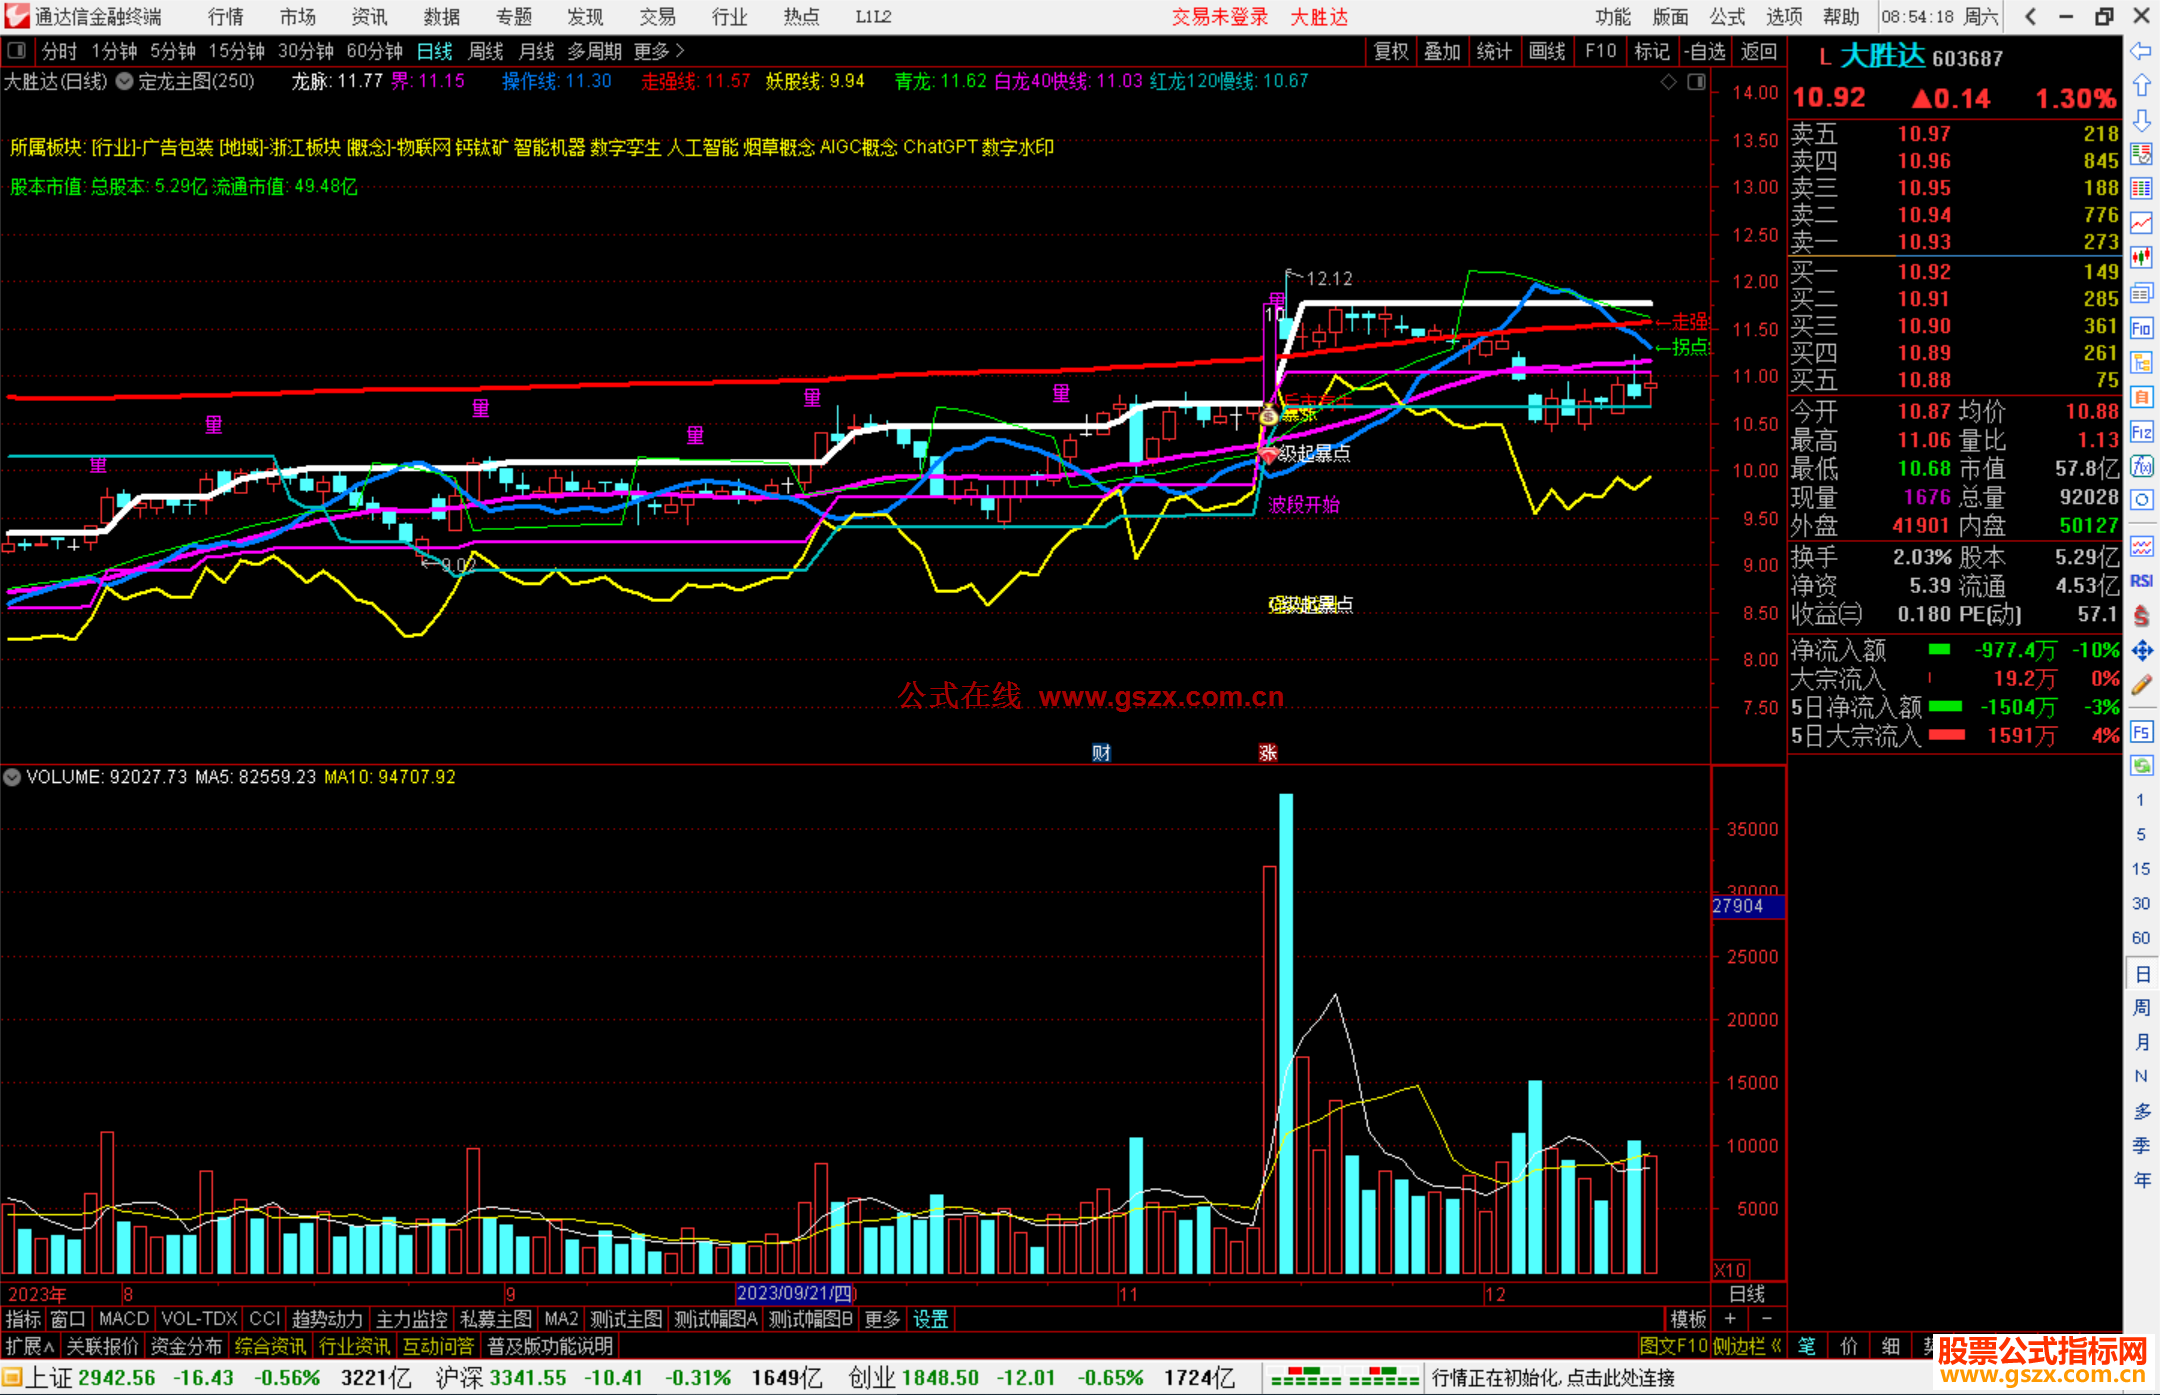This screenshot has width=2160, height=1395.
Task: Open the 定龙主图 indicator dropdown circle
Action: click(x=124, y=82)
